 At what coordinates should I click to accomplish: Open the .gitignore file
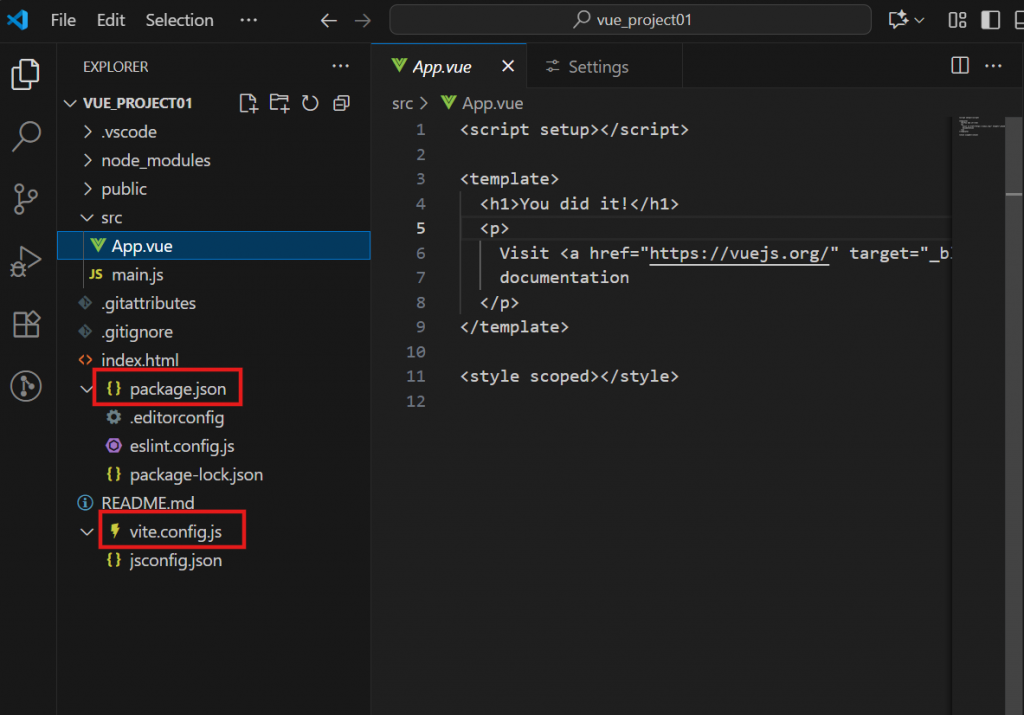(214, 332)
